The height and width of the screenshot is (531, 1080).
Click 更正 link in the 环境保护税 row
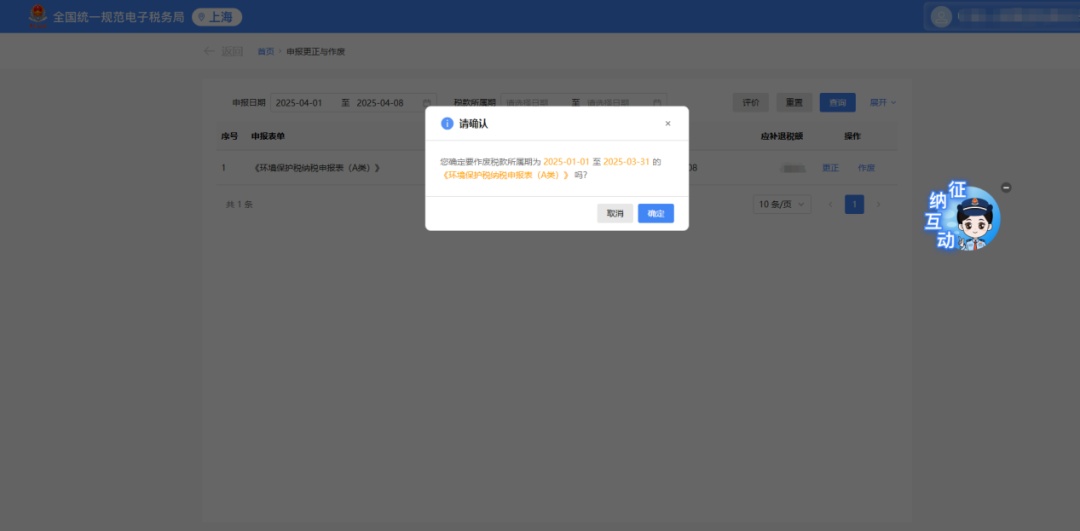(831, 167)
